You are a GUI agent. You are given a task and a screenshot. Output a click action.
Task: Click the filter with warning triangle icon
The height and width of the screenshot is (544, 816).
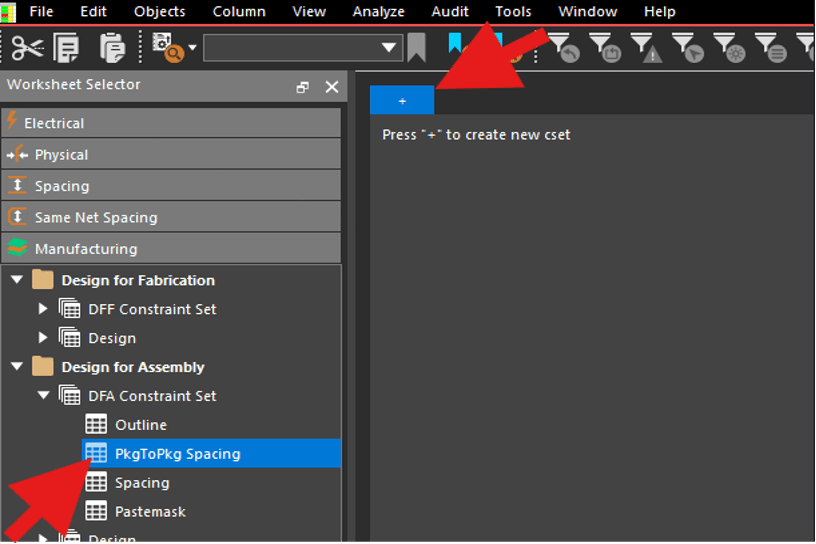pyautogui.click(x=646, y=48)
